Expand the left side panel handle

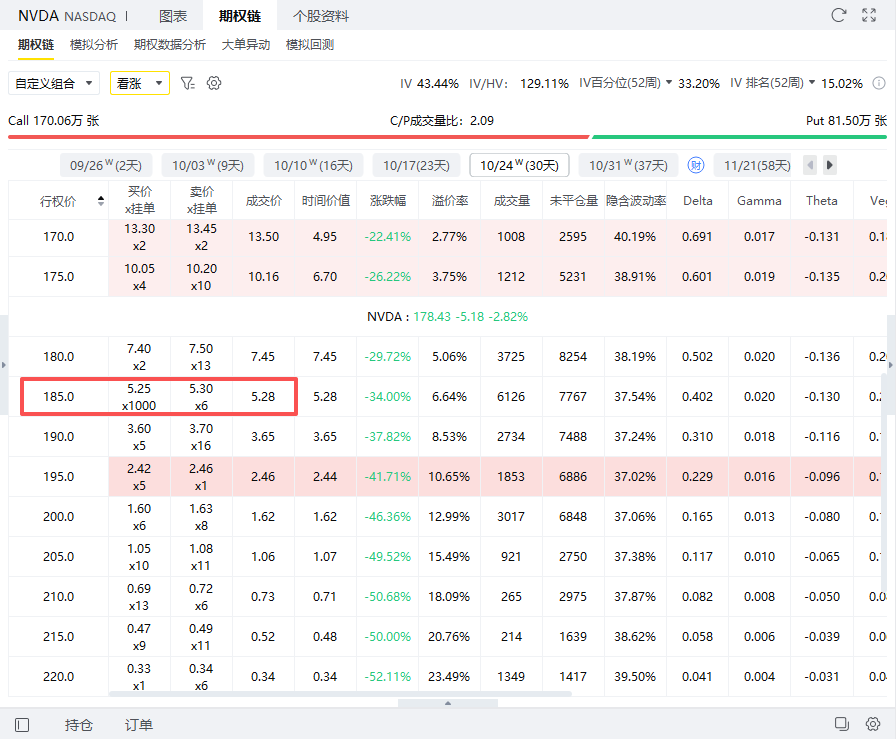3,365
